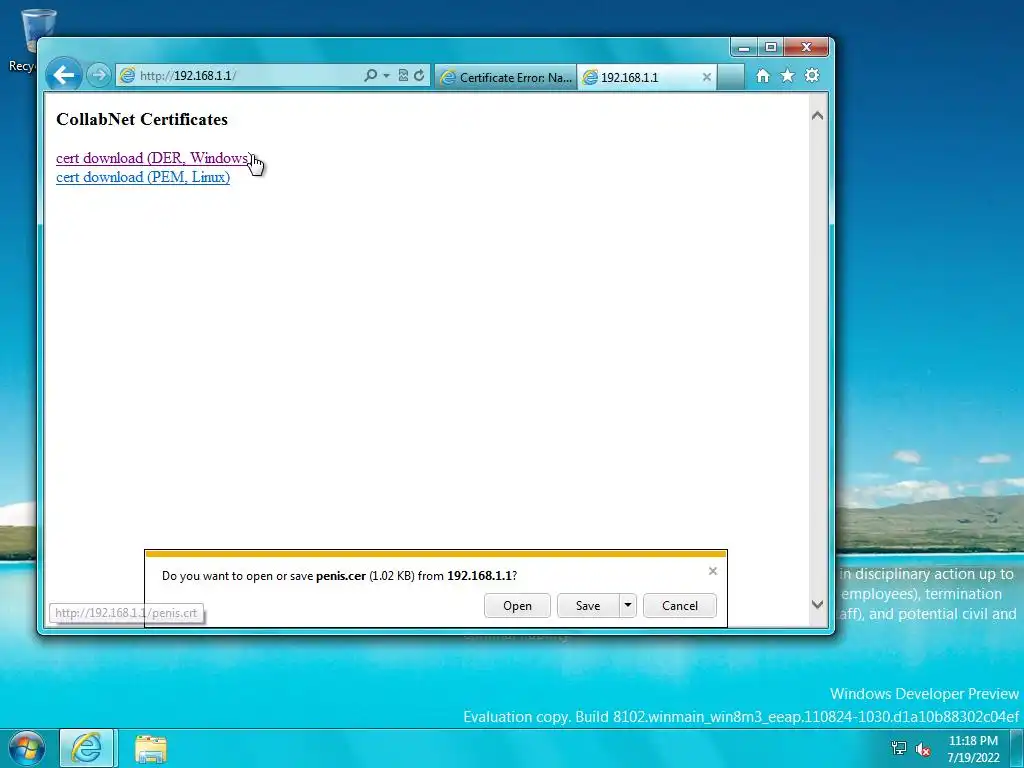Open Favorites star icon
The image size is (1024, 768).
coord(788,76)
